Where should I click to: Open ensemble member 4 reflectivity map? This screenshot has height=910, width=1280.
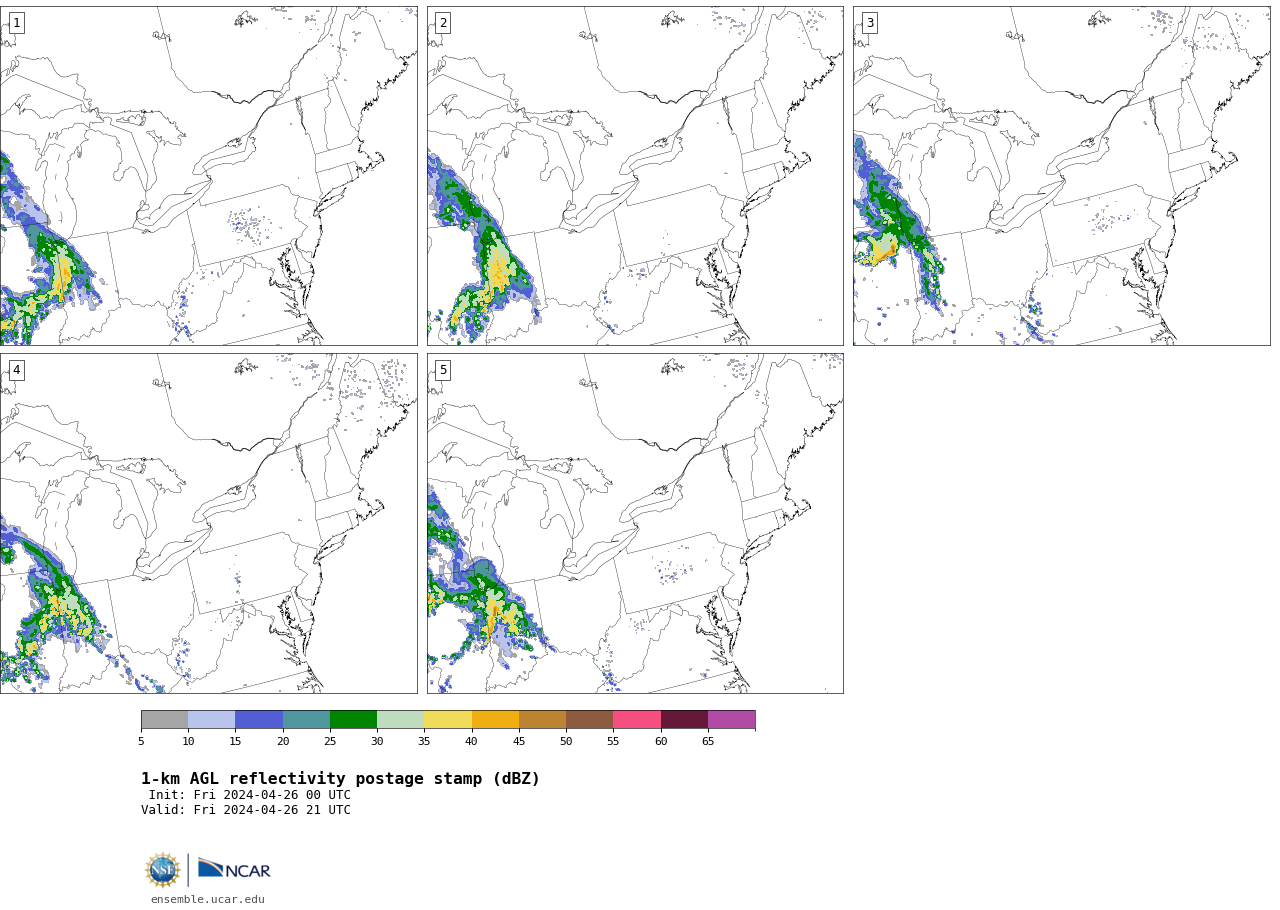pyautogui.click(x=208, y=523)
